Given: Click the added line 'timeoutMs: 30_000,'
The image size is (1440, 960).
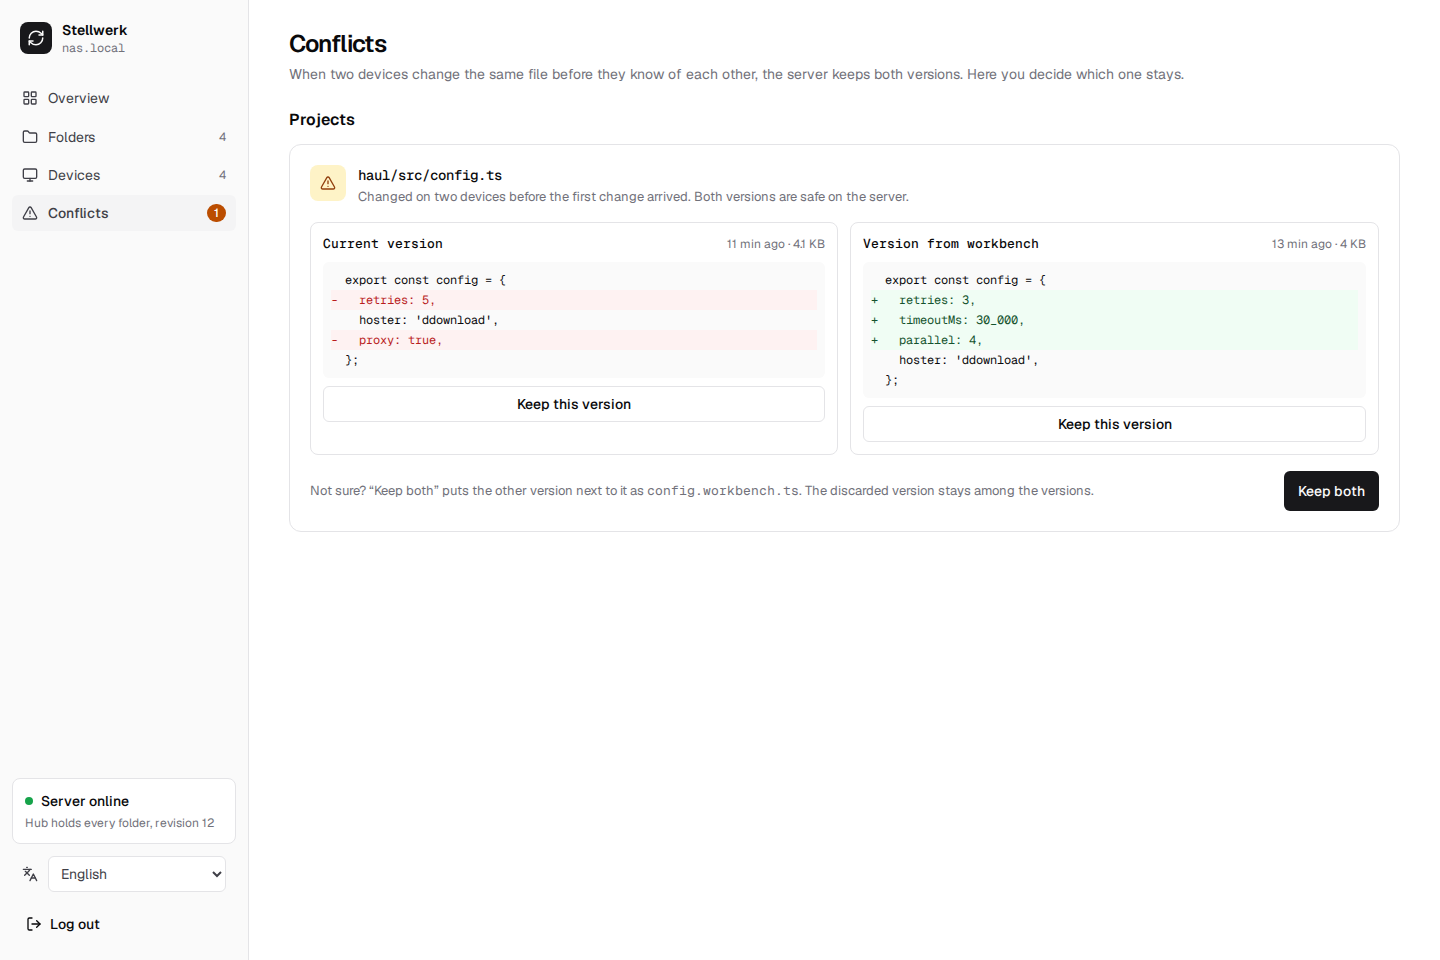Looking at the screenshot, I should click(x=1114, y=320).
